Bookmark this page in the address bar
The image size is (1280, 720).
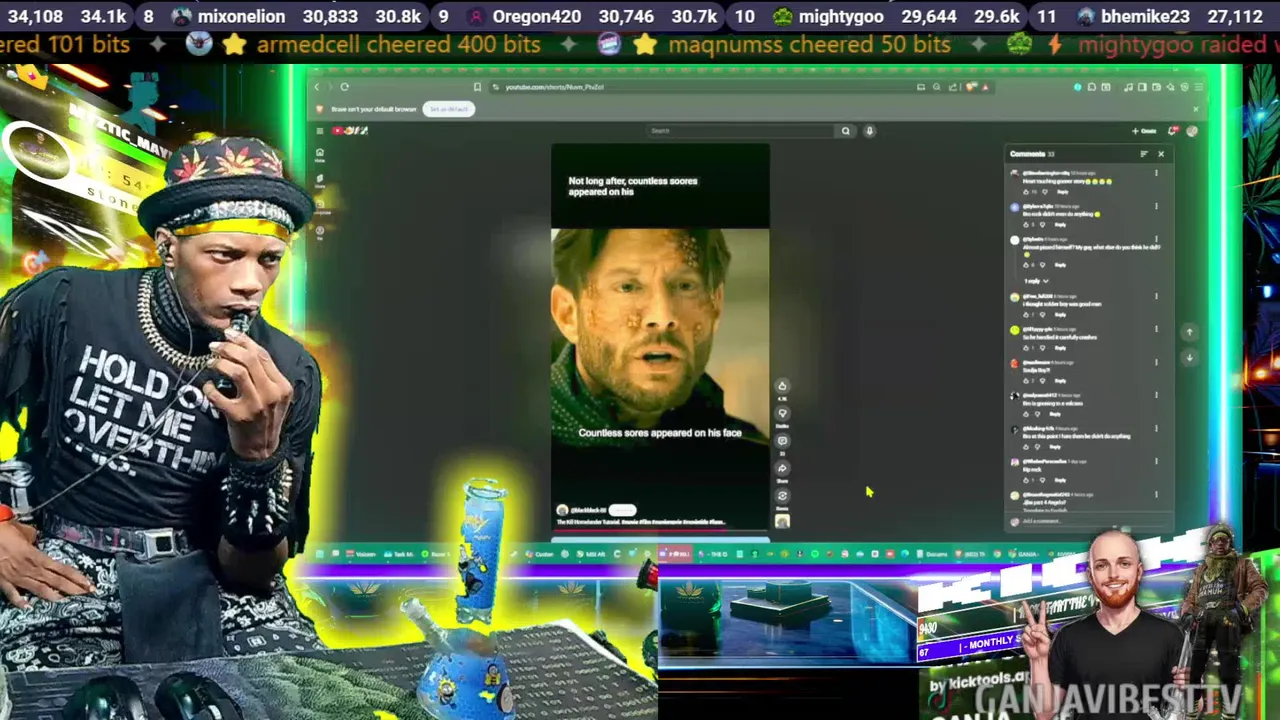[x=477, y=87]
